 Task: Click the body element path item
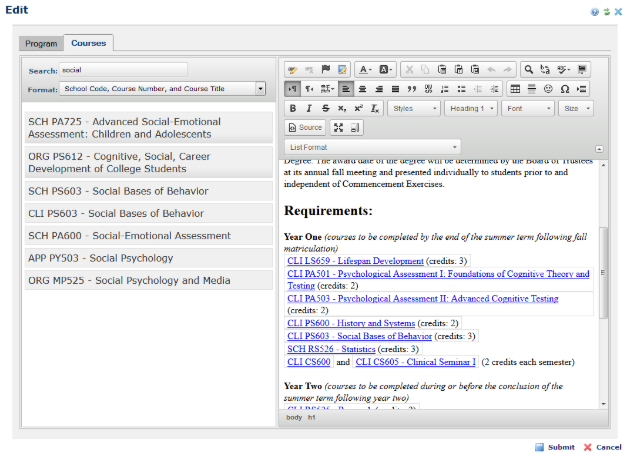294,417
